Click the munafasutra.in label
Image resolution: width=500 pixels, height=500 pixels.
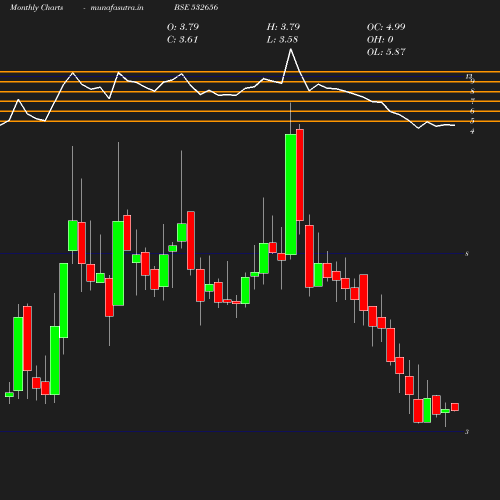117,7
